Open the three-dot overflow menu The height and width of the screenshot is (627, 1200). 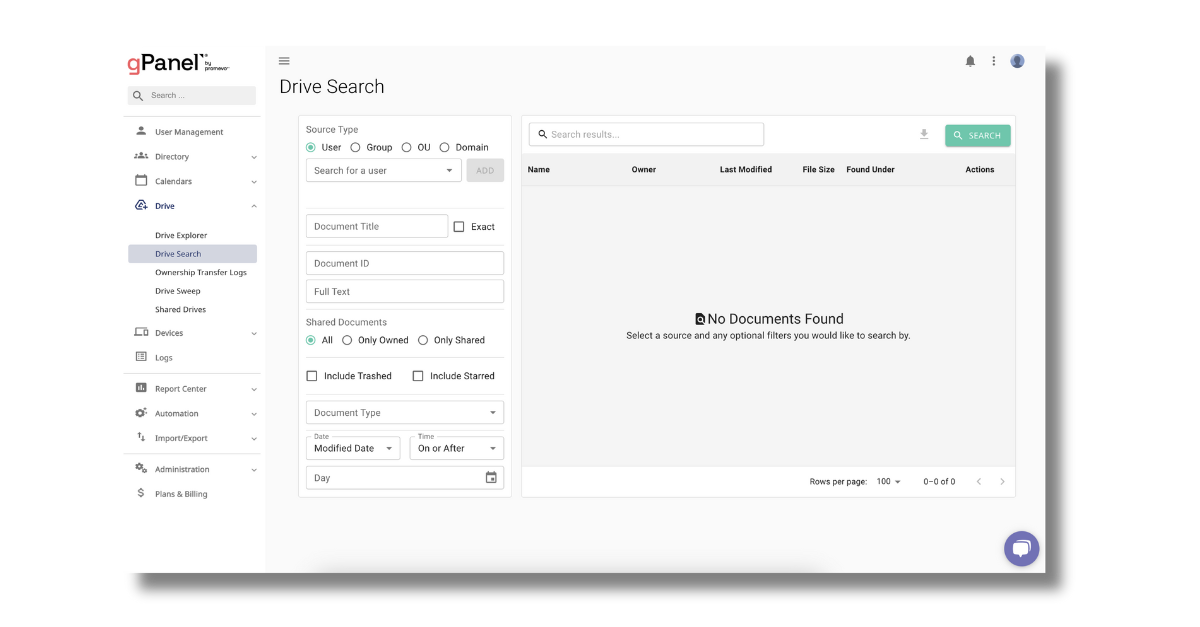click(993, 61)
